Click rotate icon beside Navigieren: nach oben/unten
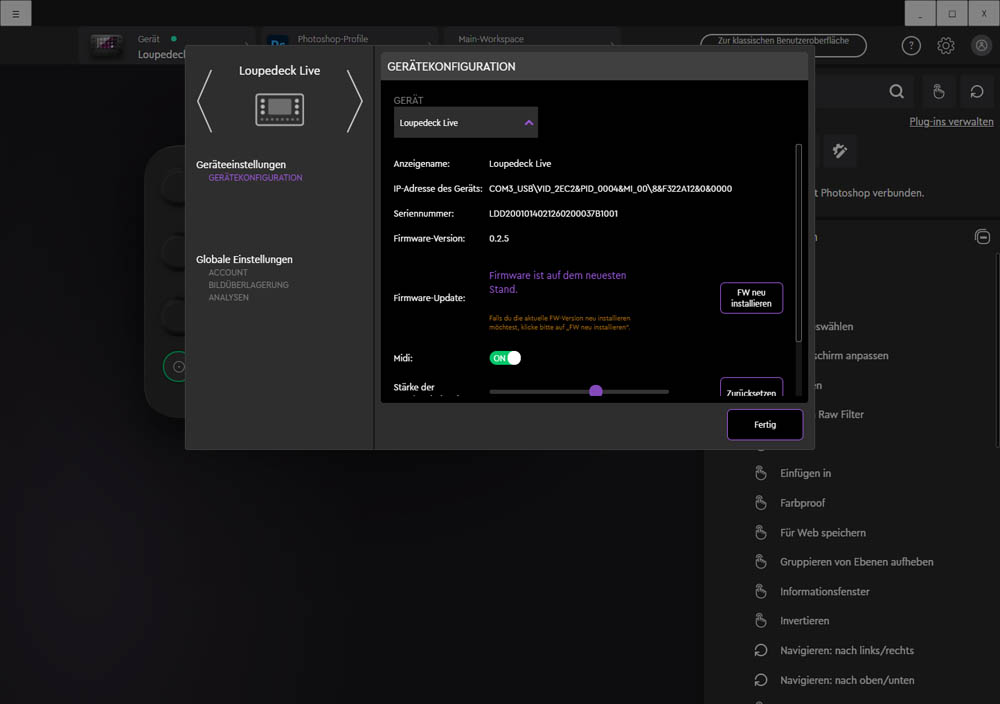 760,680
